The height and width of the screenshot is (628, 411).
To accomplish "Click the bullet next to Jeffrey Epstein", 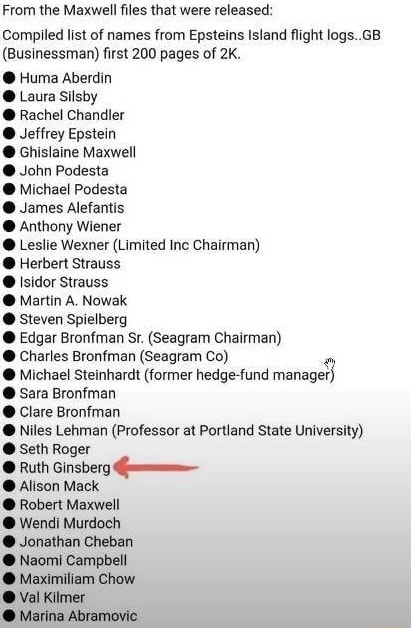I will point(9,133).
